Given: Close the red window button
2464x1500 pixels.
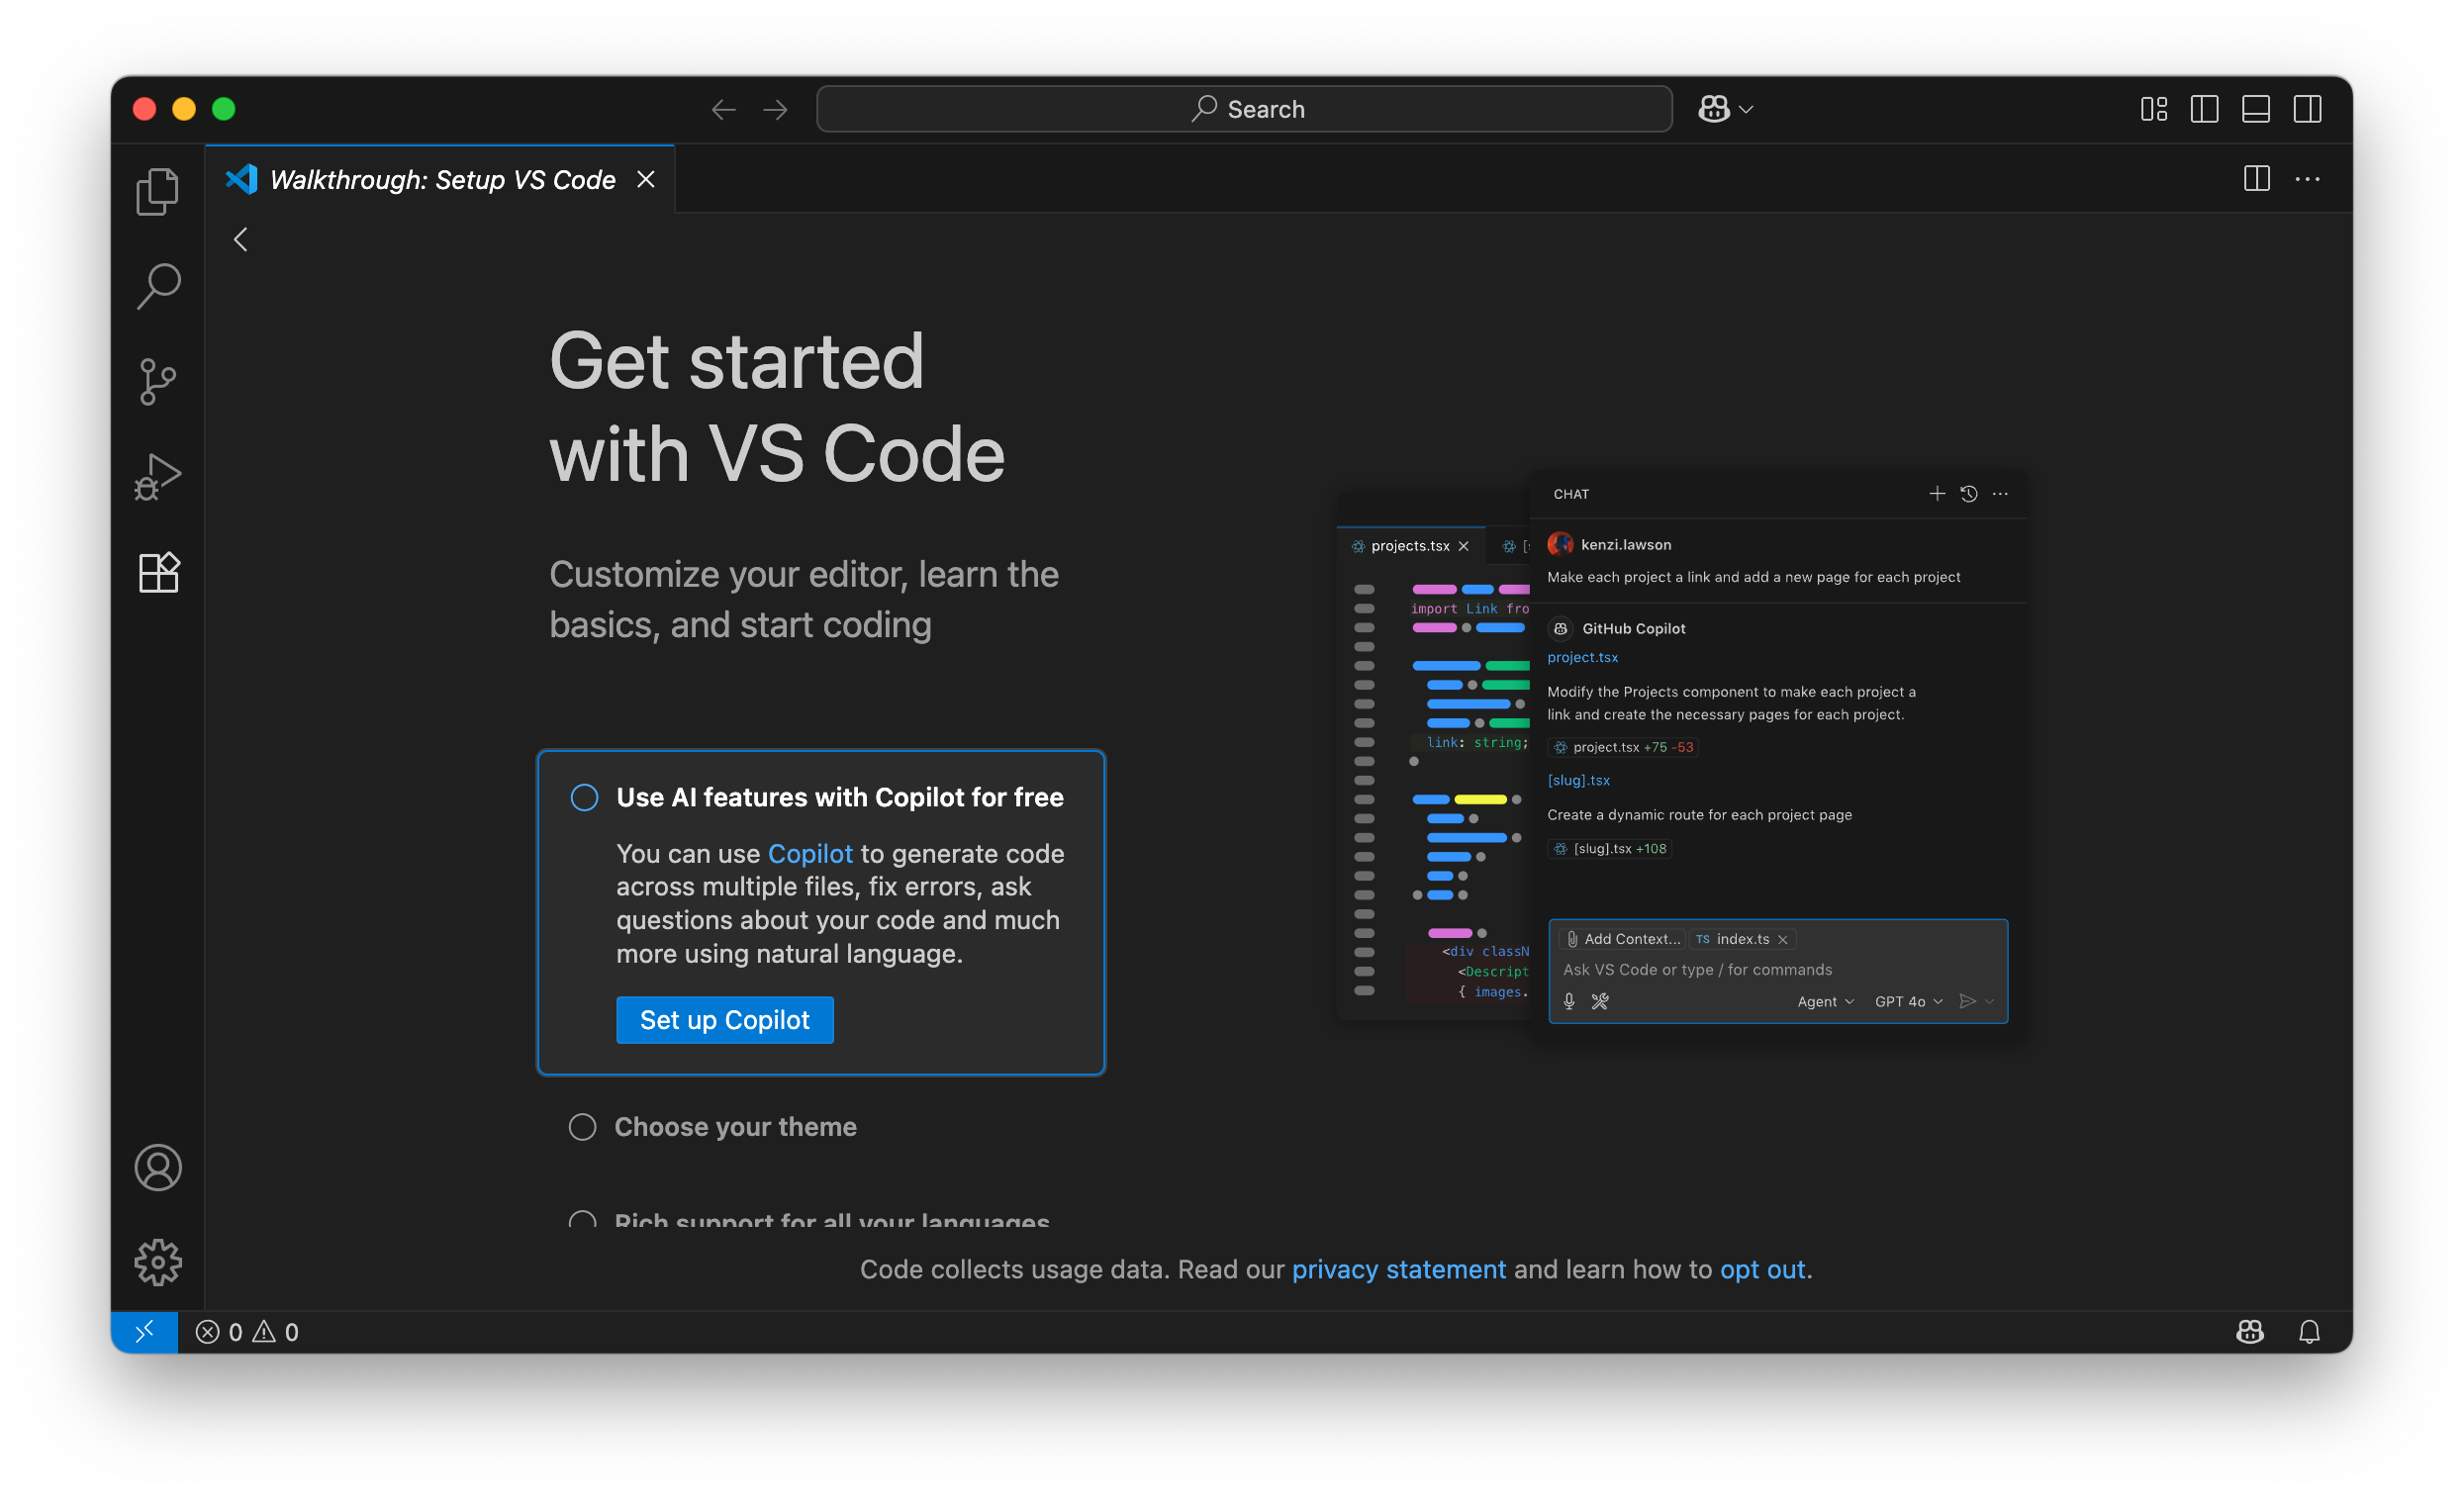Looking at the screenshot, I should 144,109.
